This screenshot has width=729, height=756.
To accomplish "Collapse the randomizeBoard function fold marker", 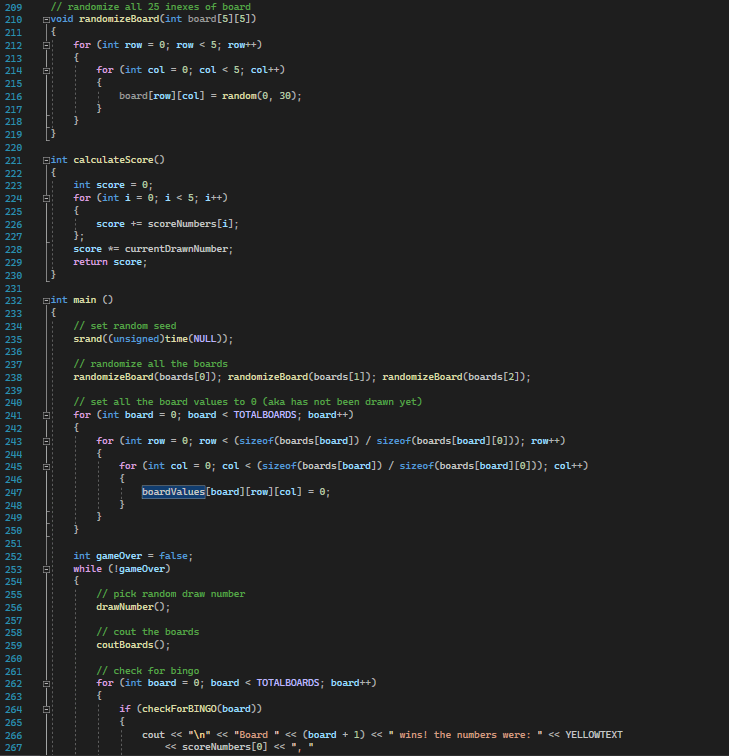I will click(x=46, y=20).
